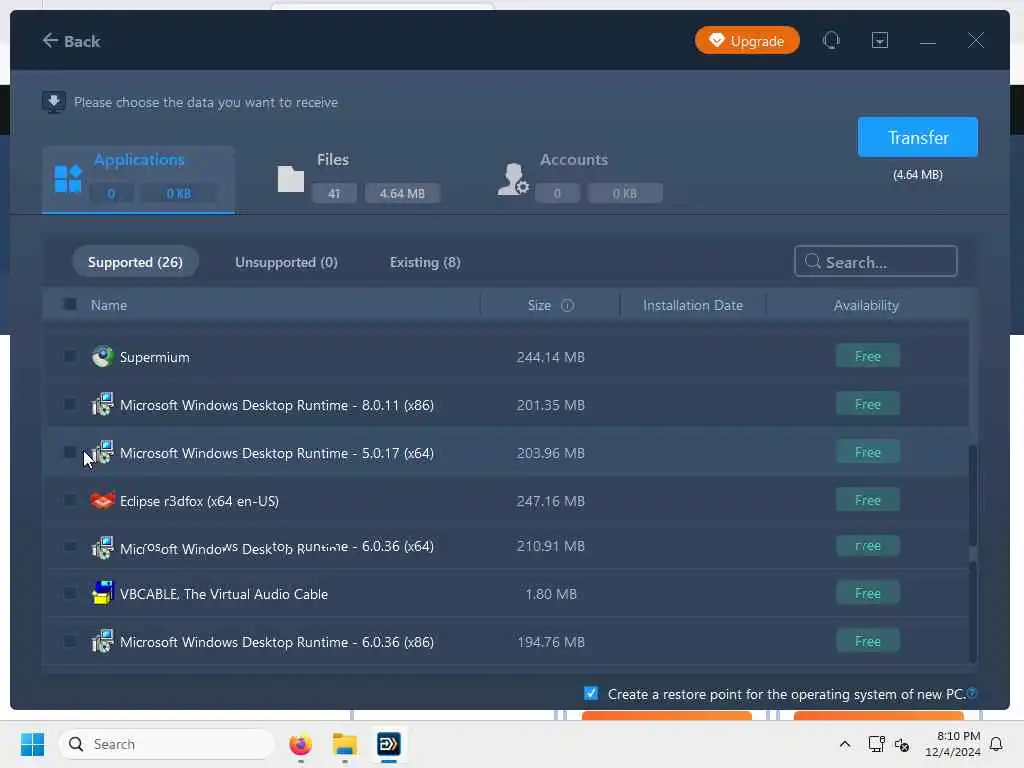This screenshot has width=1024, height=768.
Task: Check Desktop Runtime 5.0.17 (x64) checkbox
Action: pos(70,453)
